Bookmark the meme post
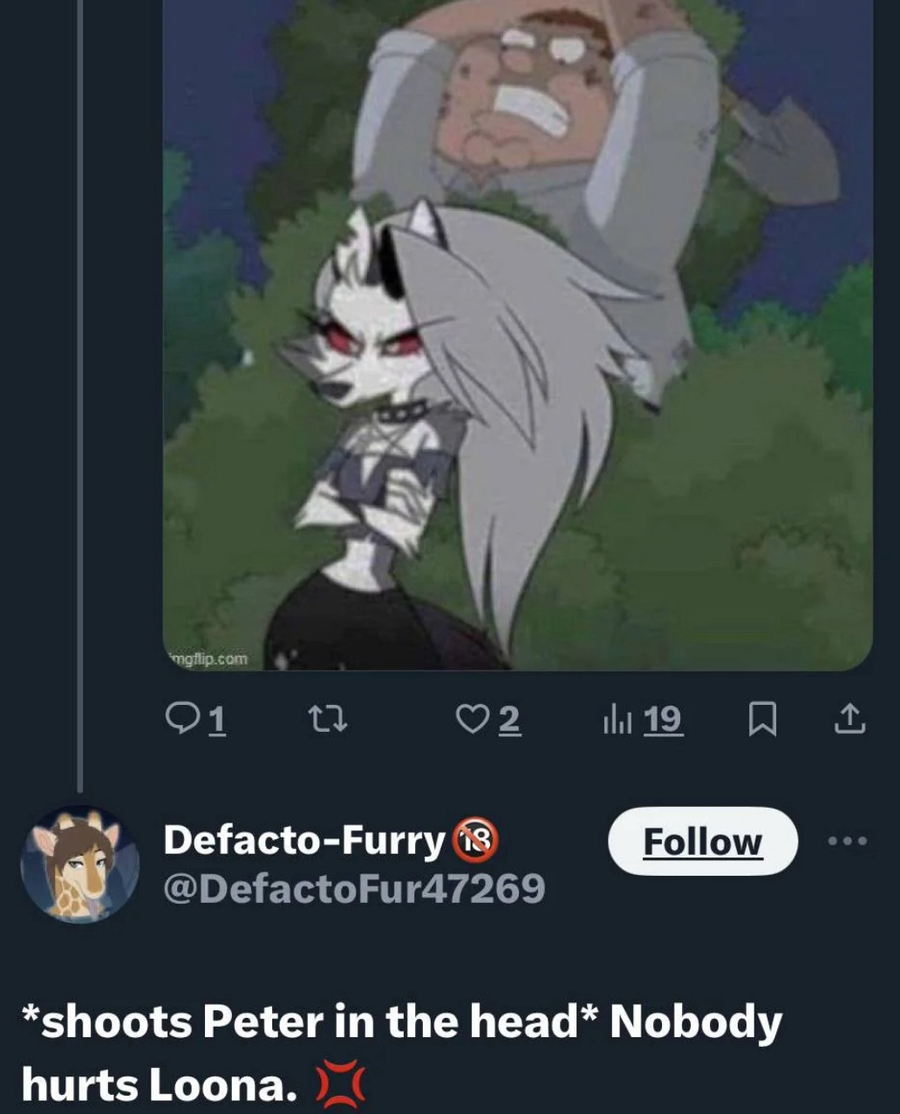This screenshot has width=900, height=1114. click(763, 719)
